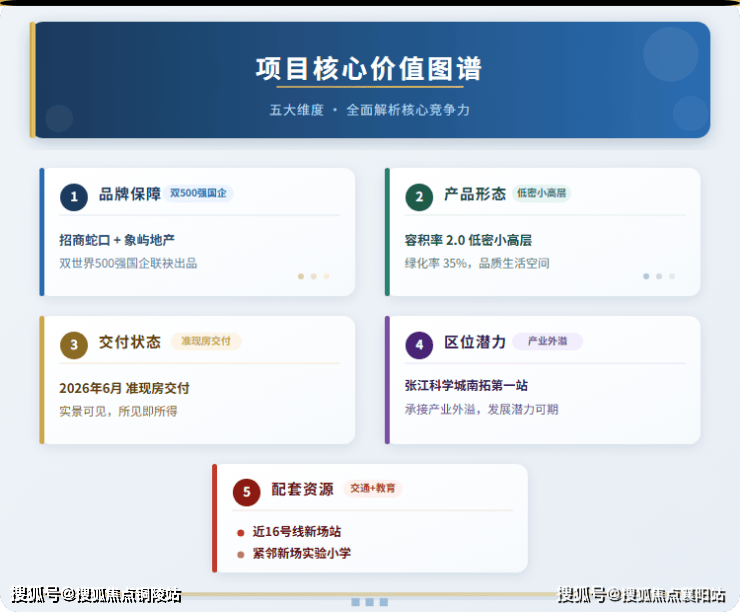The width and height of the screenshot is (740, 612).
Task: Click the subtitle 五大维度 · 全面解析核心竞争力
Action: click(370, 110)
